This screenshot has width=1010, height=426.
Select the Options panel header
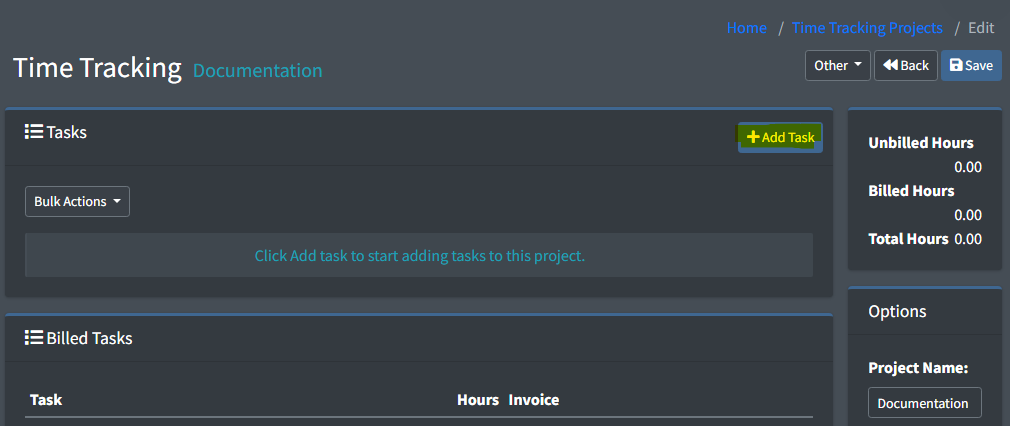click(897, 311)
